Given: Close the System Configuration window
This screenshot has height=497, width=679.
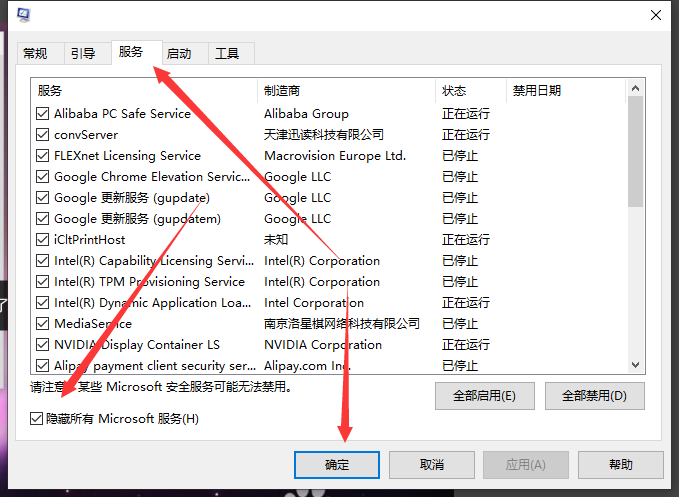Looking at the screenshot, I should coord(654,14).
